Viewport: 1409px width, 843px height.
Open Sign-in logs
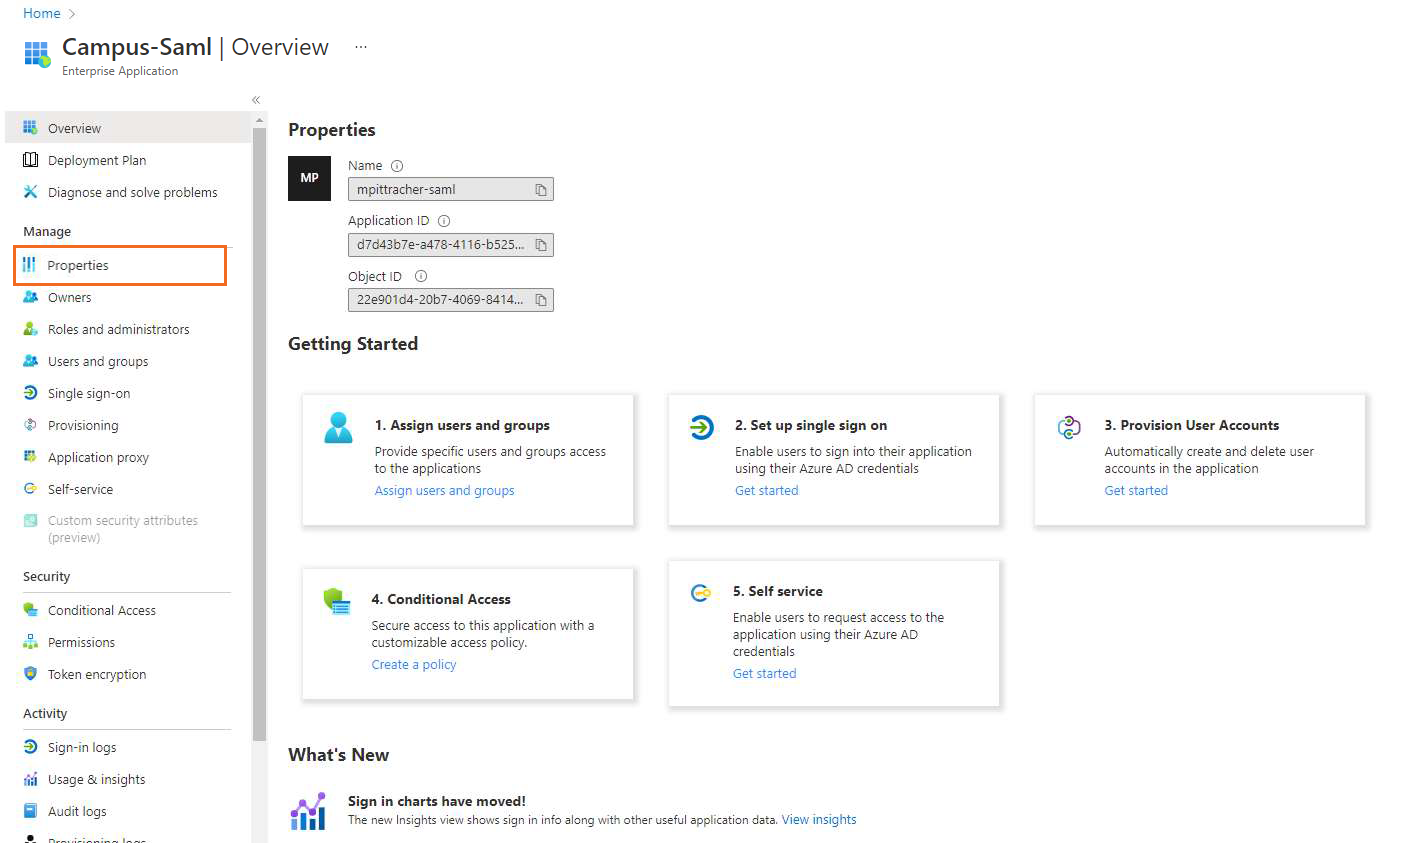click(x=82, y=747)
